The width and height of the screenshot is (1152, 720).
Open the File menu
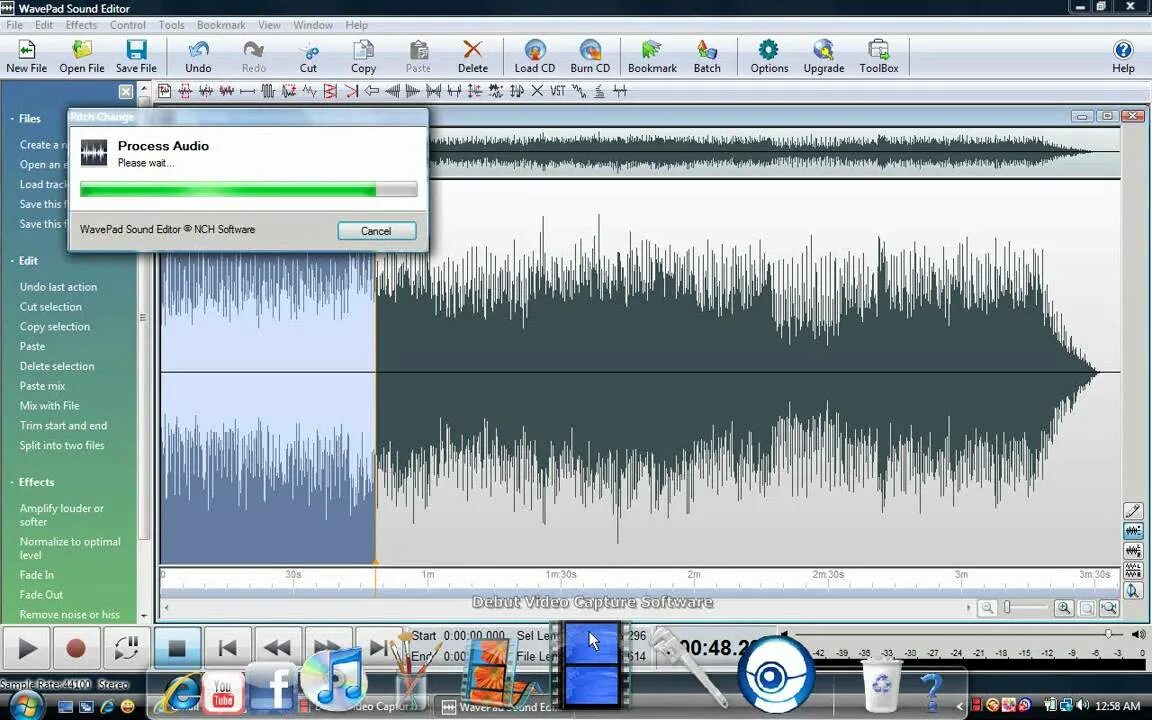pyautogui.click(x=14, y=25)
